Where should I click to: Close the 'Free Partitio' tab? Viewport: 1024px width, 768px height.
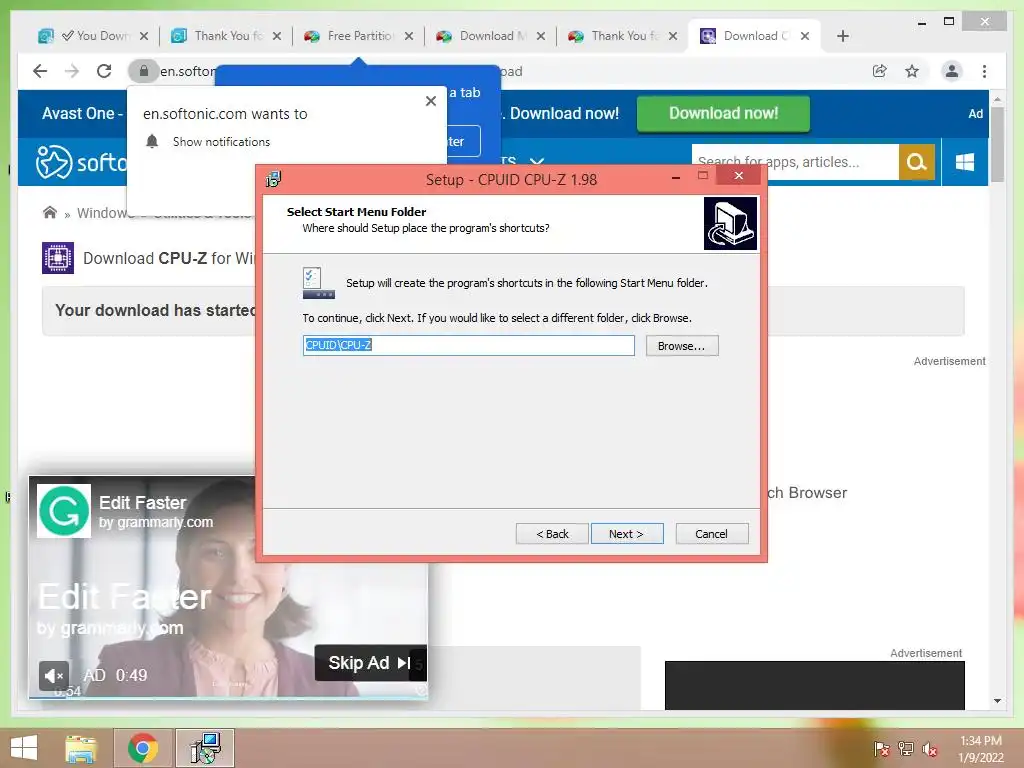coord(409,36)
